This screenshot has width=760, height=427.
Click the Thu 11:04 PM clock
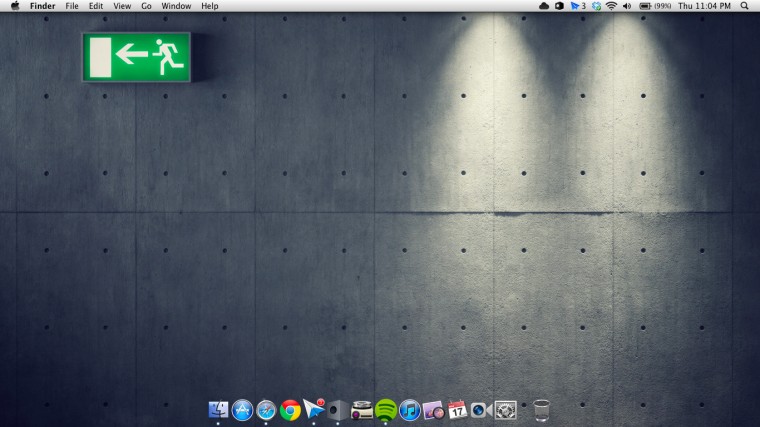(704, 6)
